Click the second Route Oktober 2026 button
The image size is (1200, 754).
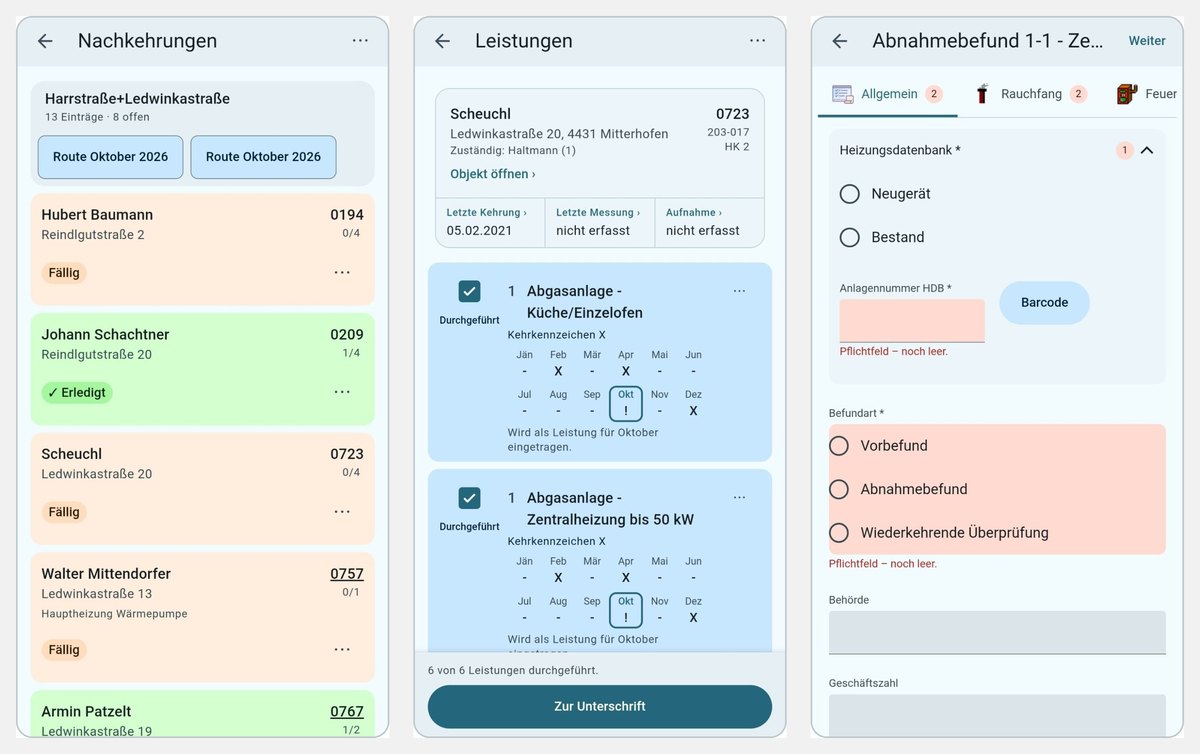(x=263, y=157)
